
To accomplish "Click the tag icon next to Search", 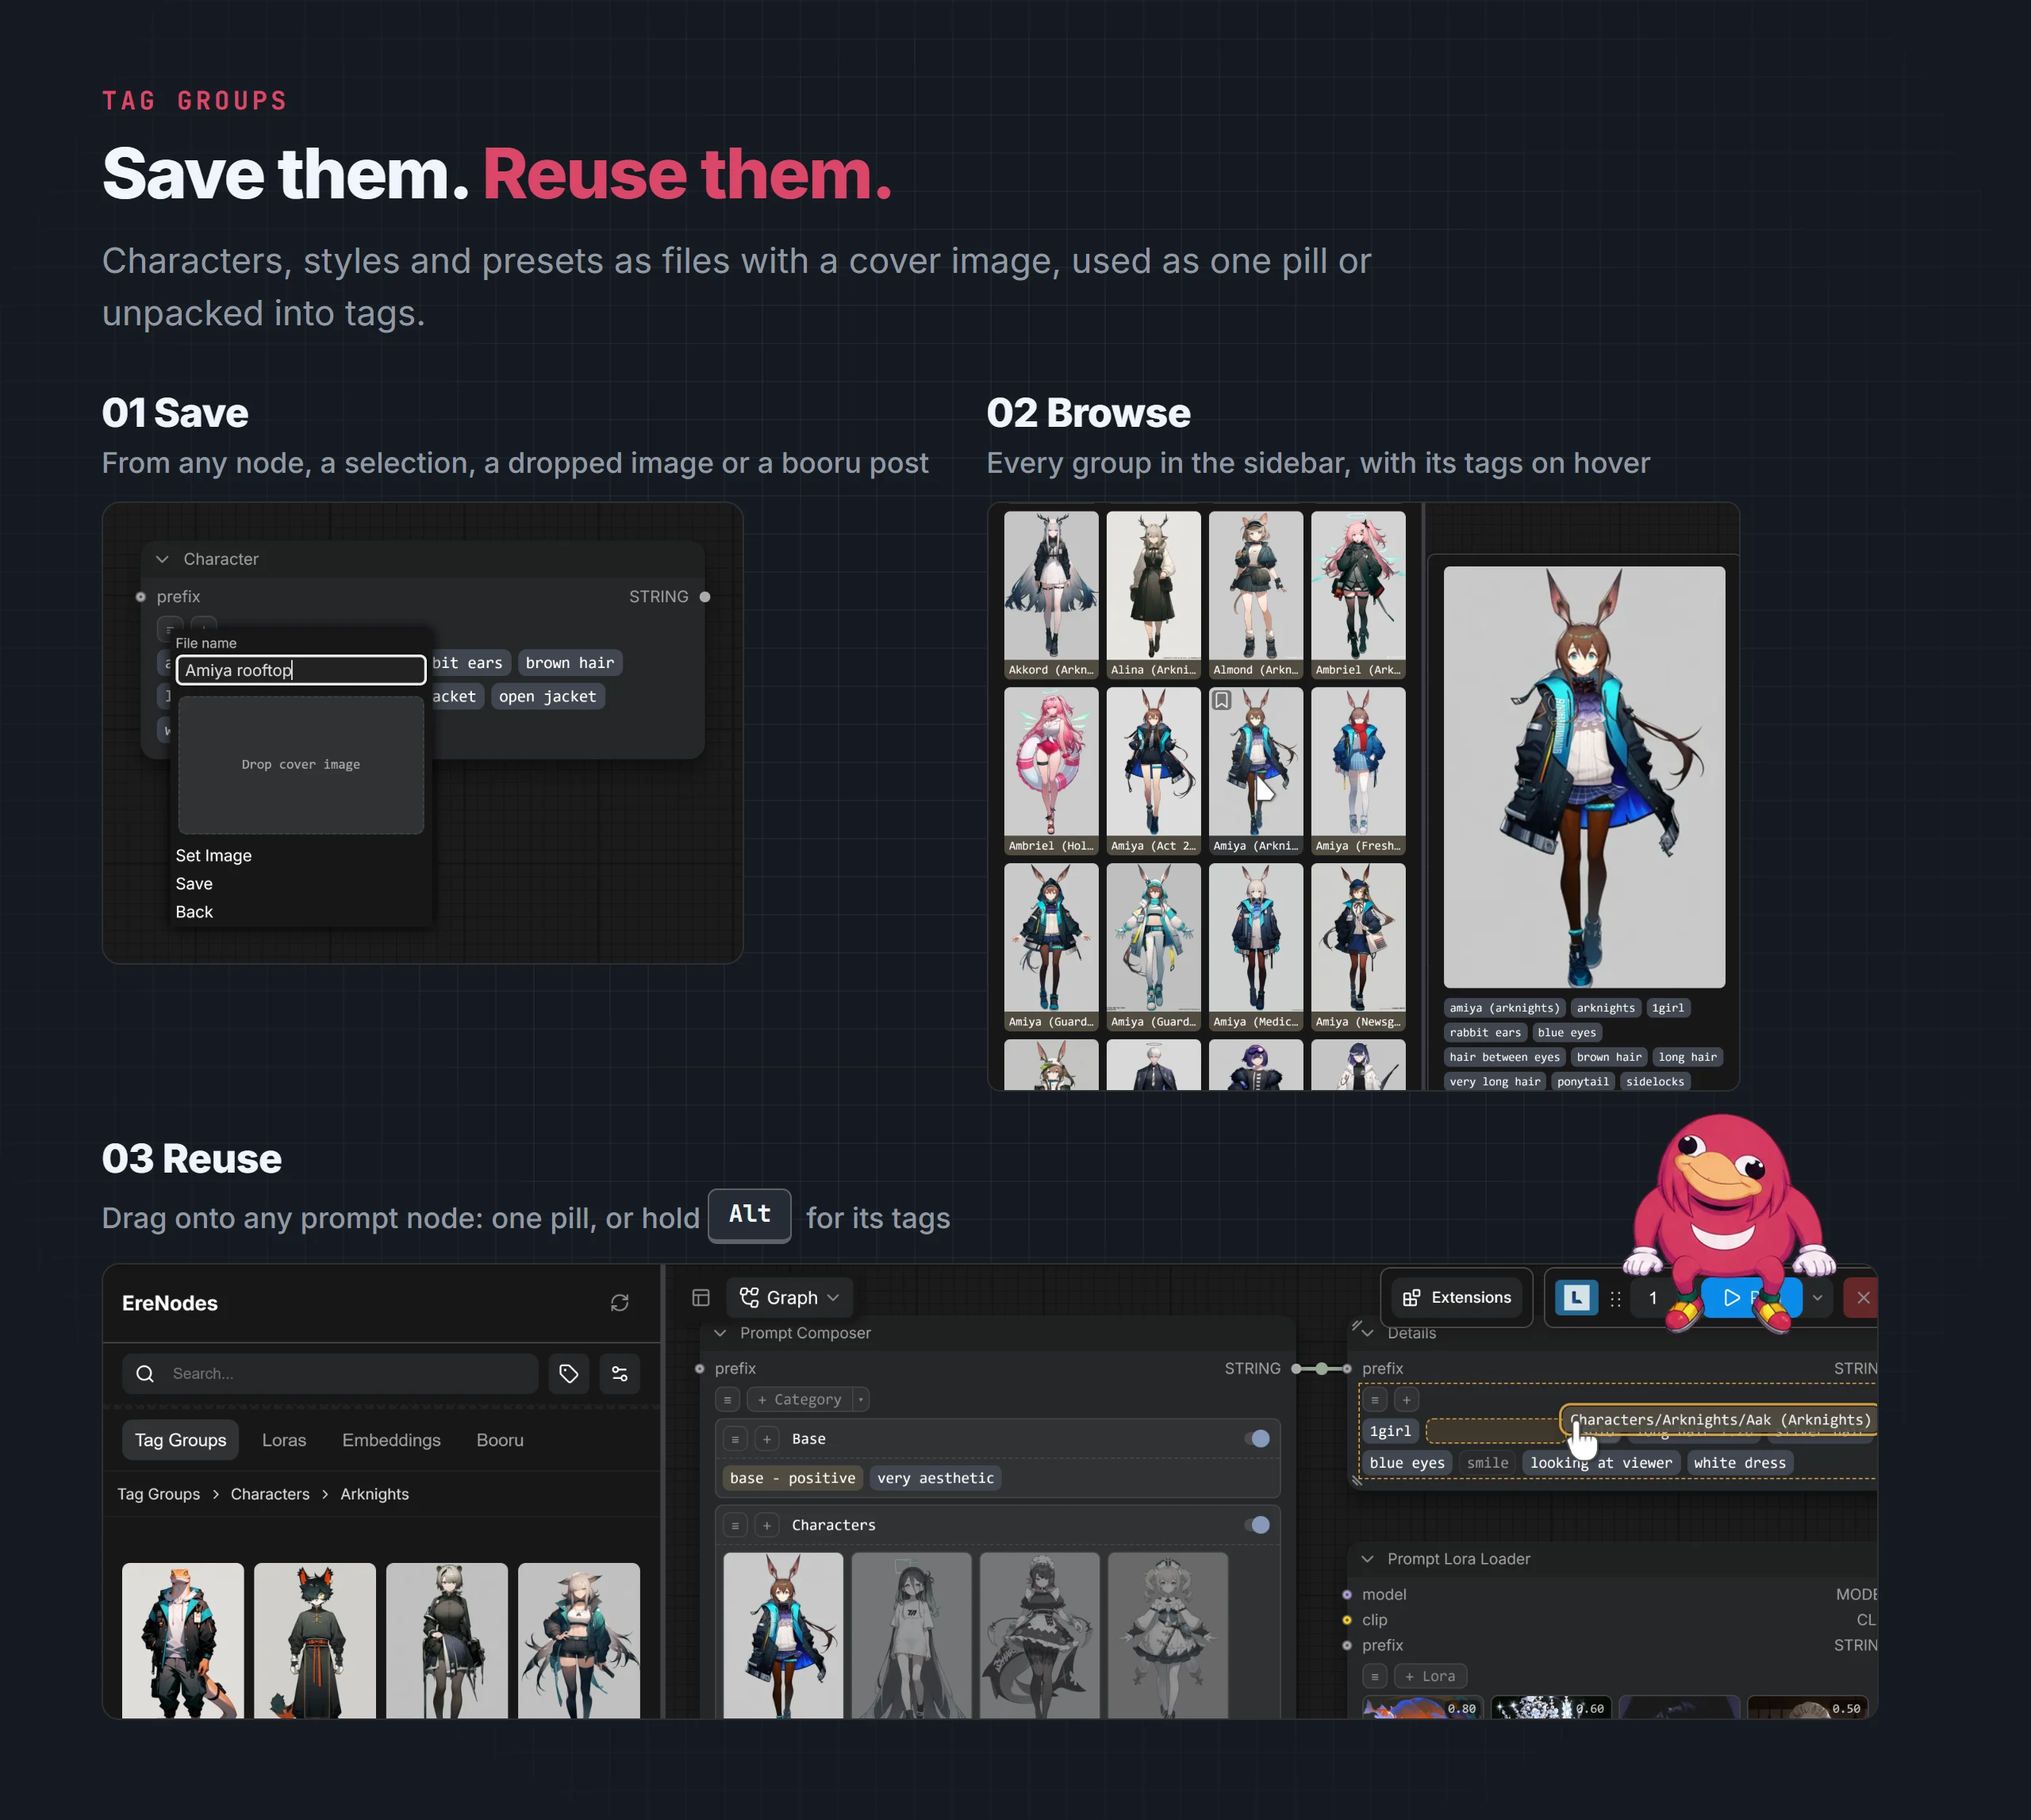I will (569, 1374).
